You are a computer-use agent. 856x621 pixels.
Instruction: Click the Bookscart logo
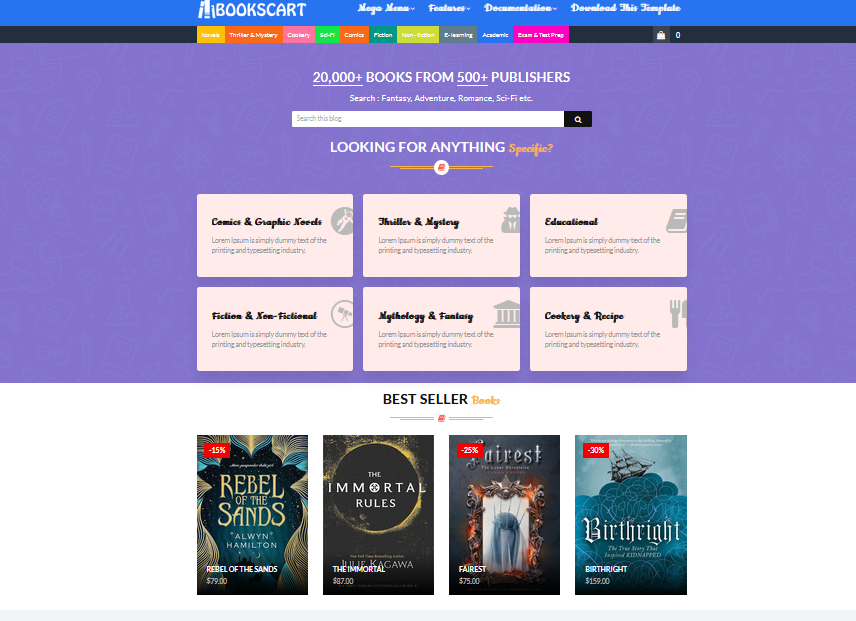click(252, 9)
